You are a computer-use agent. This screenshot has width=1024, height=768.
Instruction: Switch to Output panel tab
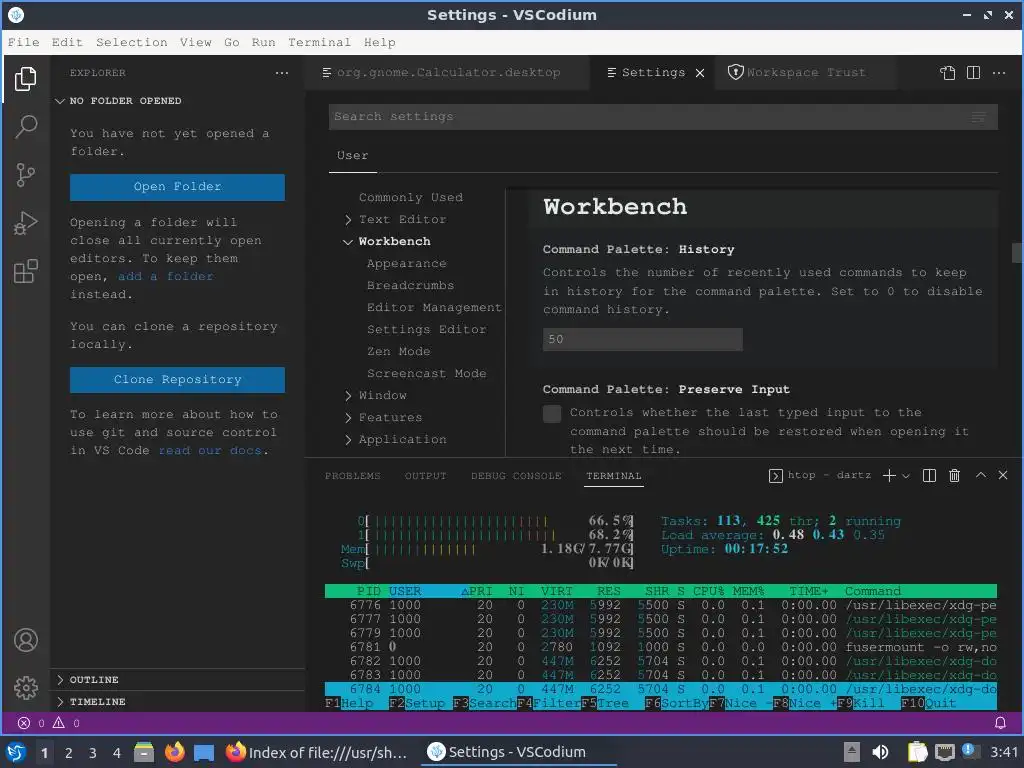tap(425, 476)
